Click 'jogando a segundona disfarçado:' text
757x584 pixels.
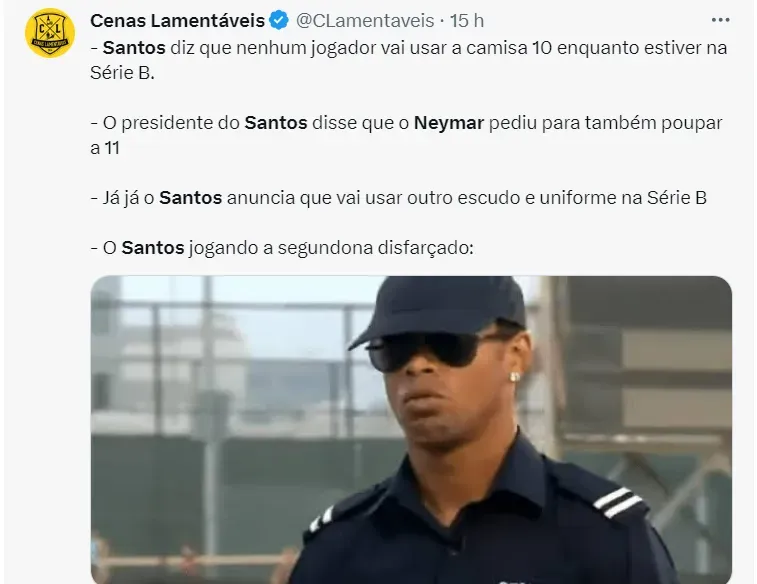(x=331, y=248)
